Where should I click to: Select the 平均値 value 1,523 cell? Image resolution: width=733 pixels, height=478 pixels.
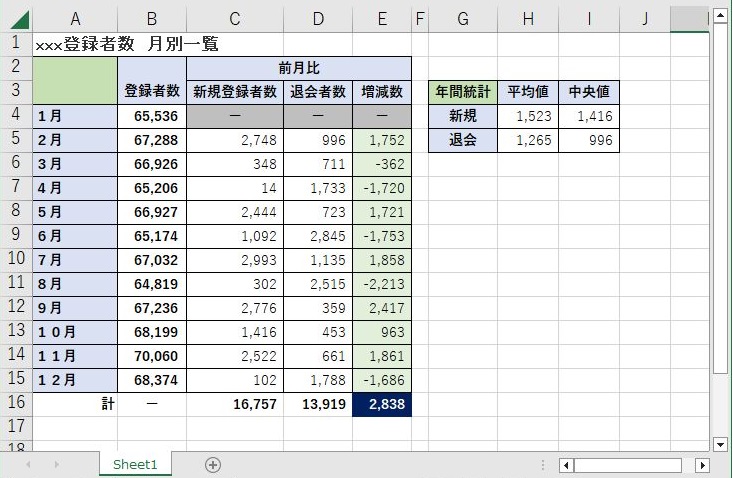527,116
